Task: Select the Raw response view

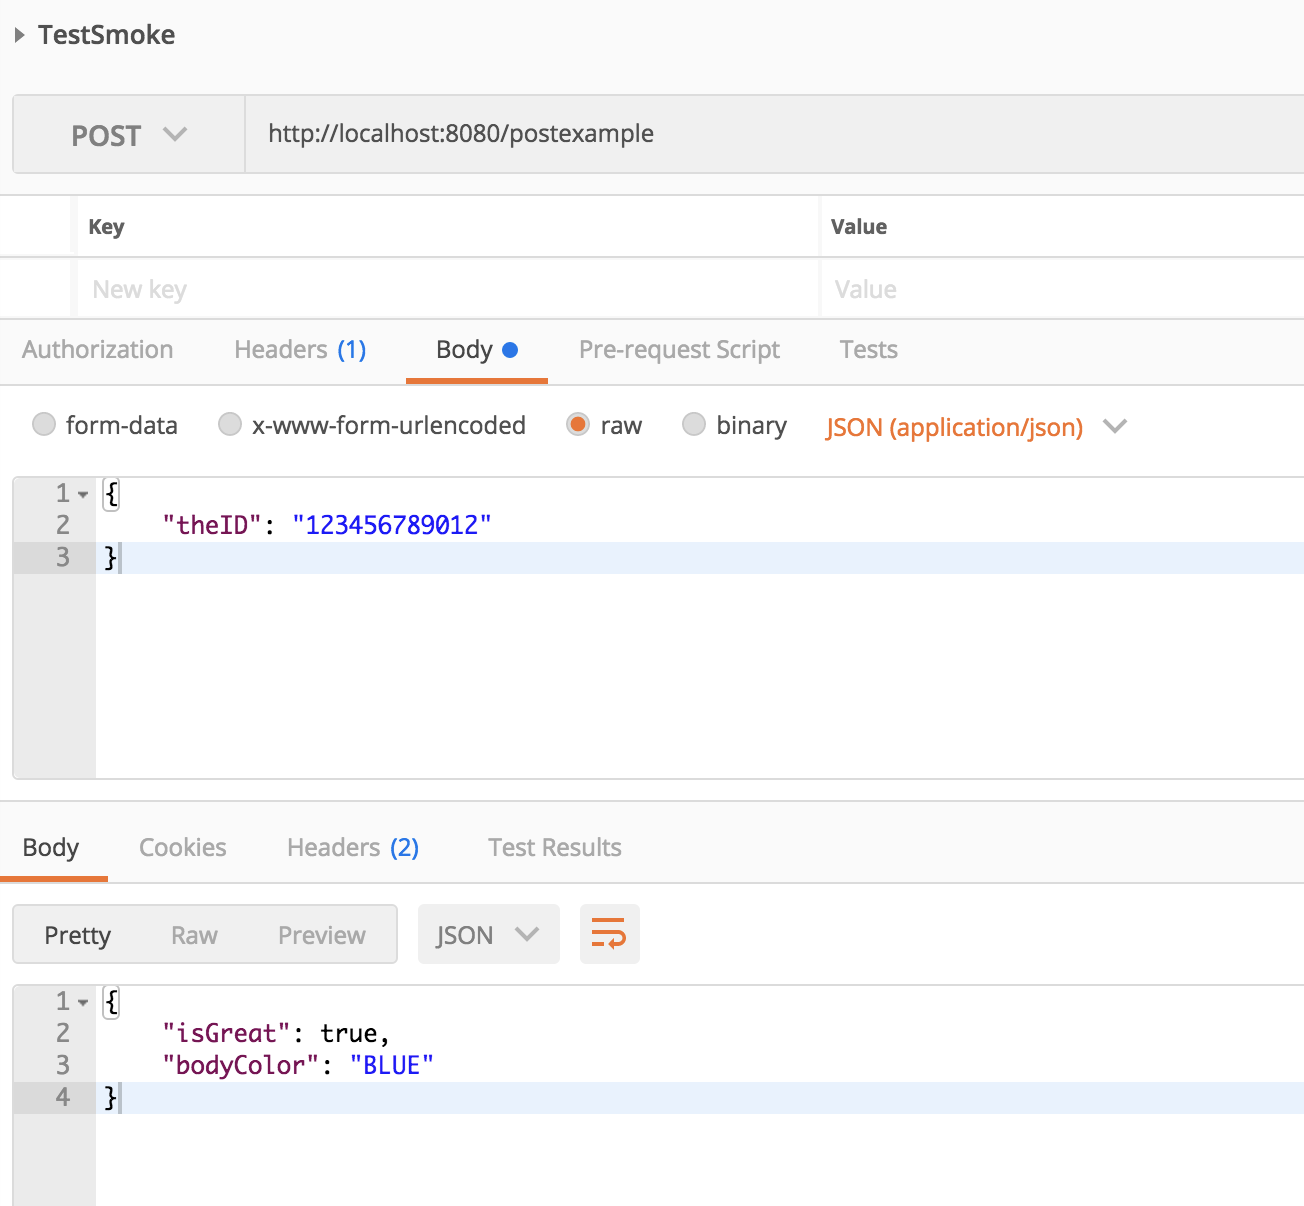Action: (x=194, y=935)
